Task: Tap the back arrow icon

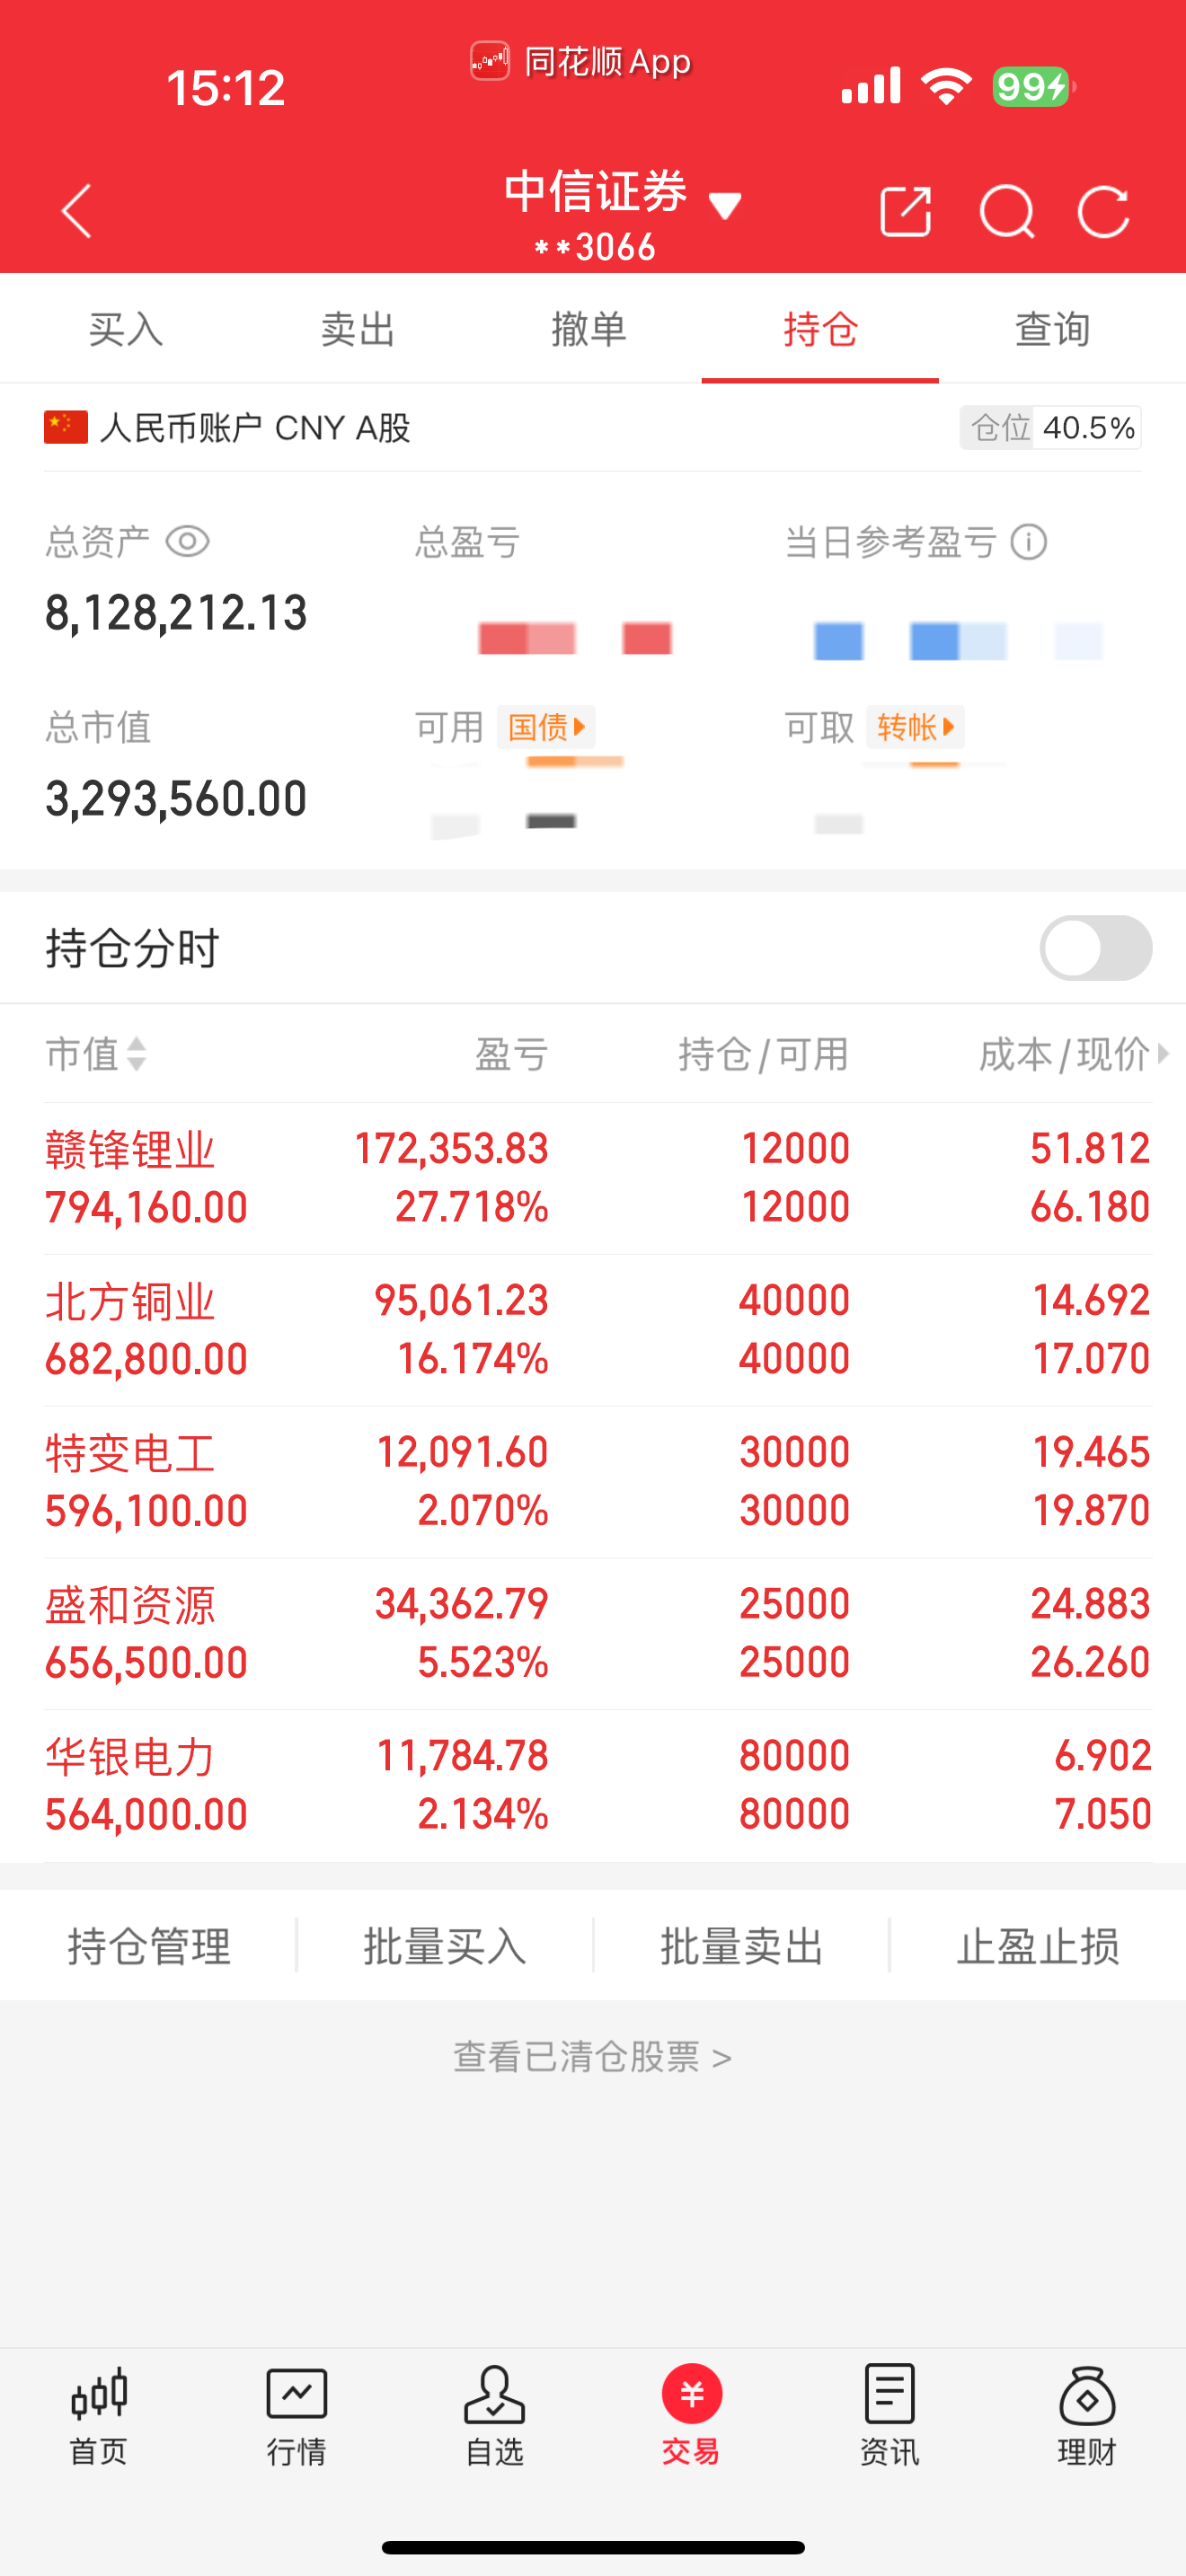Action: point(77,211)
